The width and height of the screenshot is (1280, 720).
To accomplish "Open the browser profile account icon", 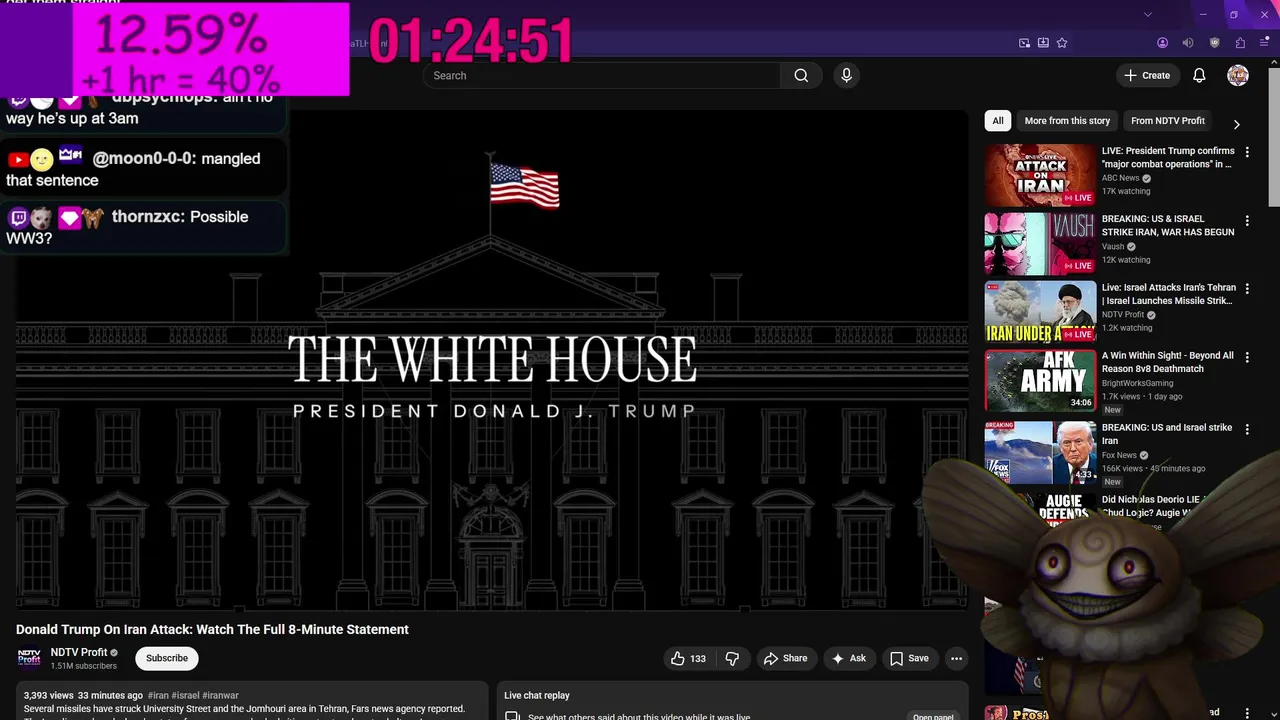I will point(1162,43).
